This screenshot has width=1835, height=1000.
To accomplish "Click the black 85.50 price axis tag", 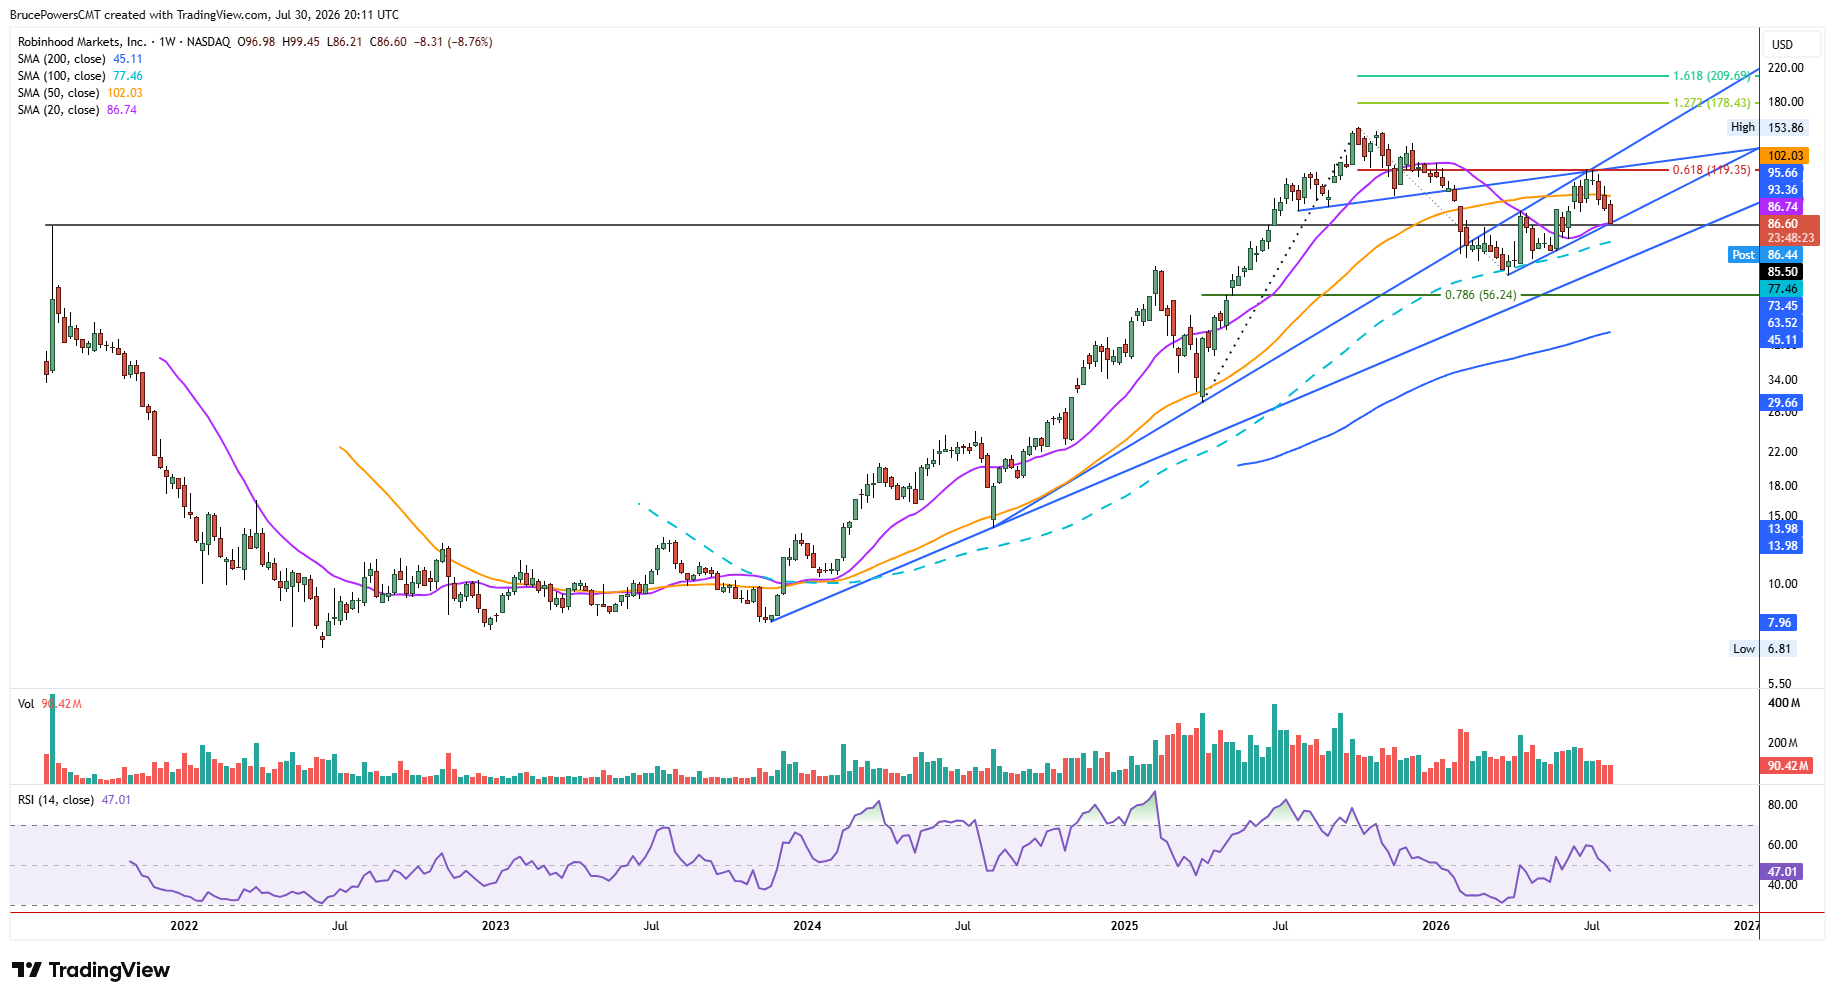I will (1782, 272).
